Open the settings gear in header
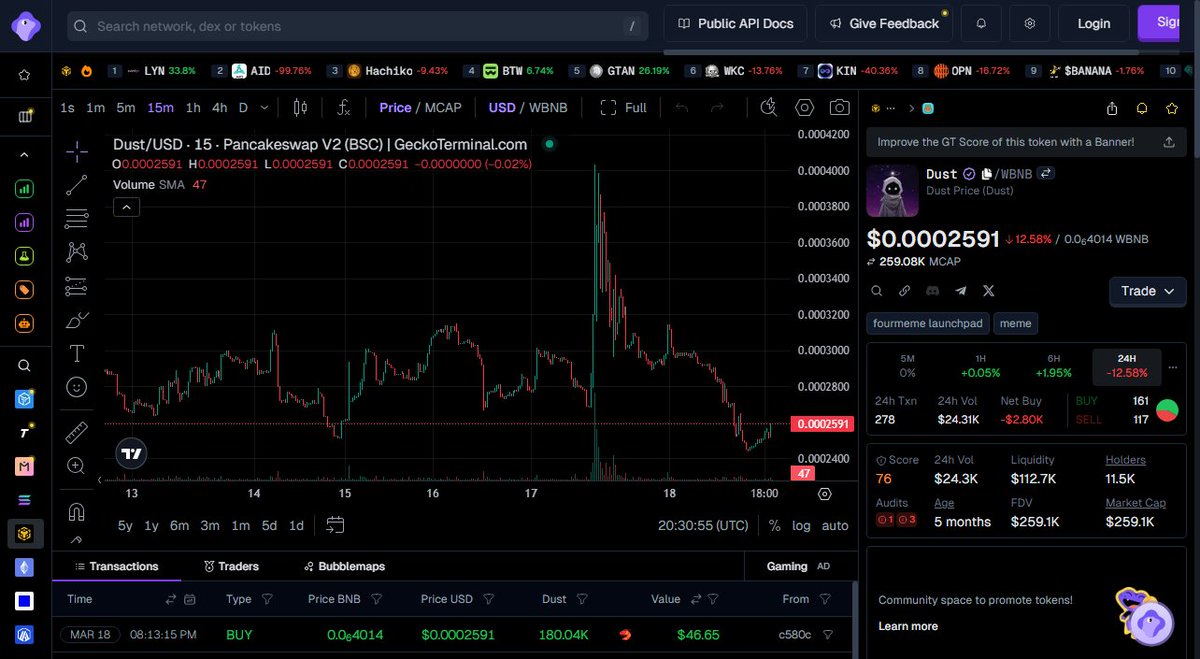This screenshot has height=659, width=1200. tap(1030, 23)
